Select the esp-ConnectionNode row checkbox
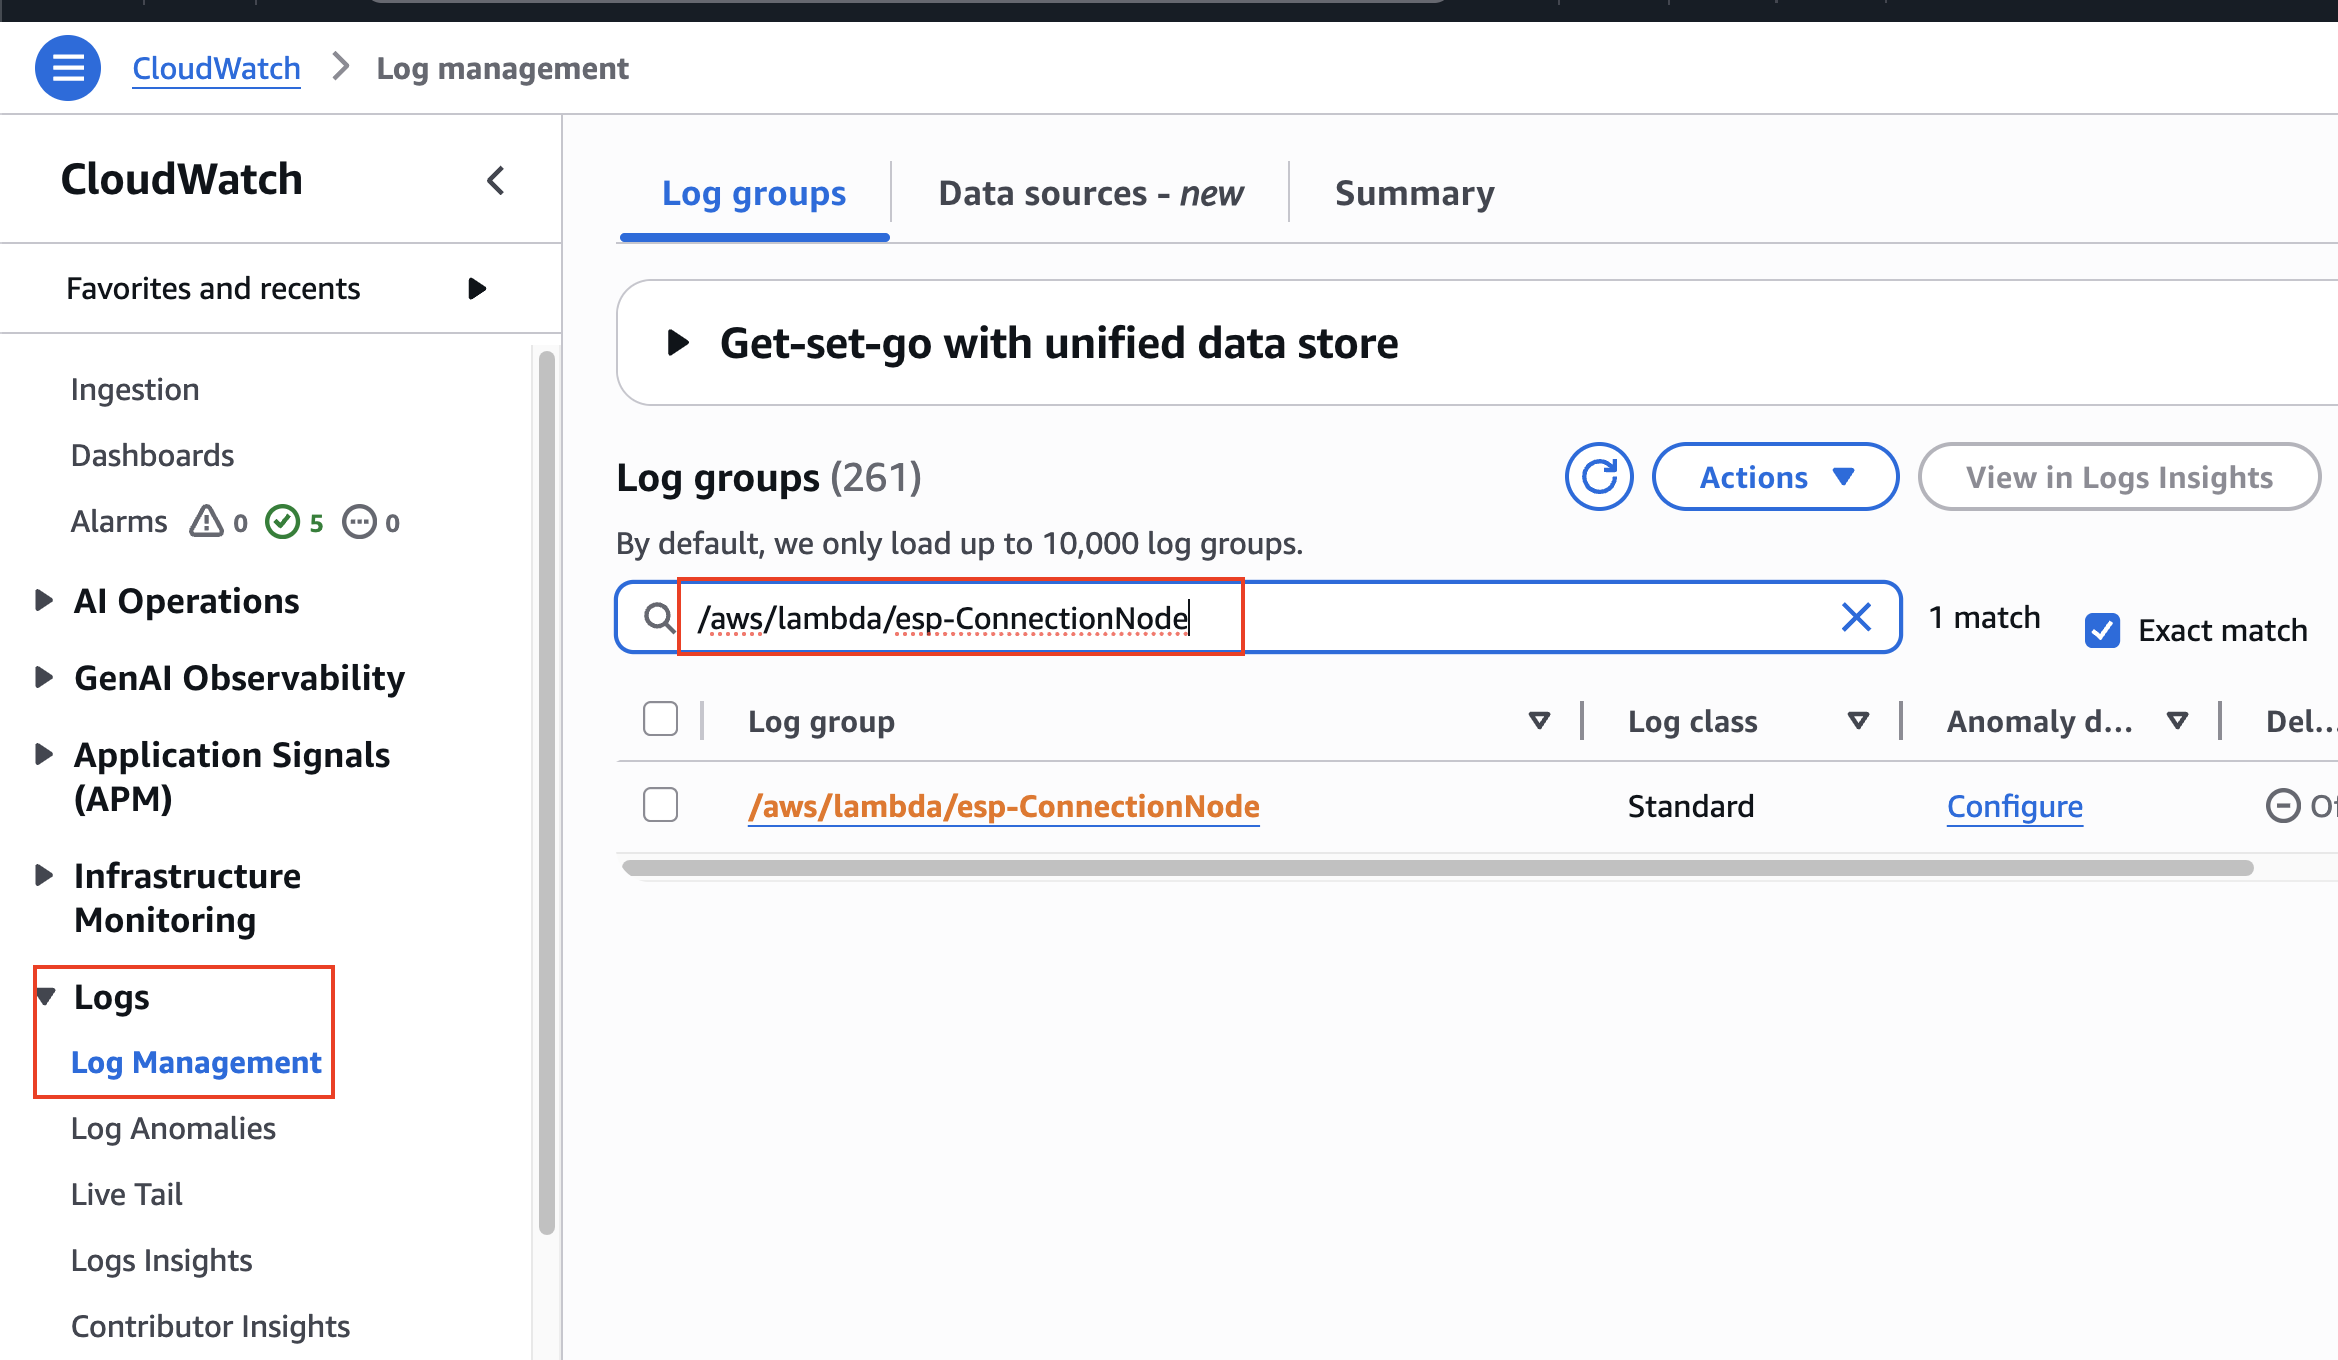 coord(660,805)
